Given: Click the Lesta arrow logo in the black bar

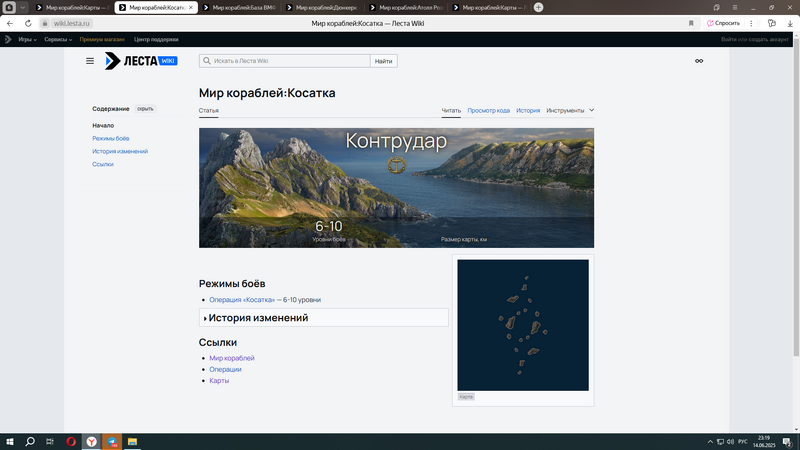Looking at the screenshot, I should coord(8,39).
